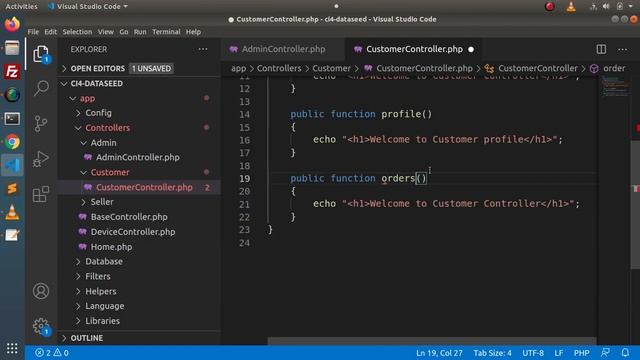Click the Visual Studio Code dock icon
Screen dimensions: 640x360
(x=12, y=165)
